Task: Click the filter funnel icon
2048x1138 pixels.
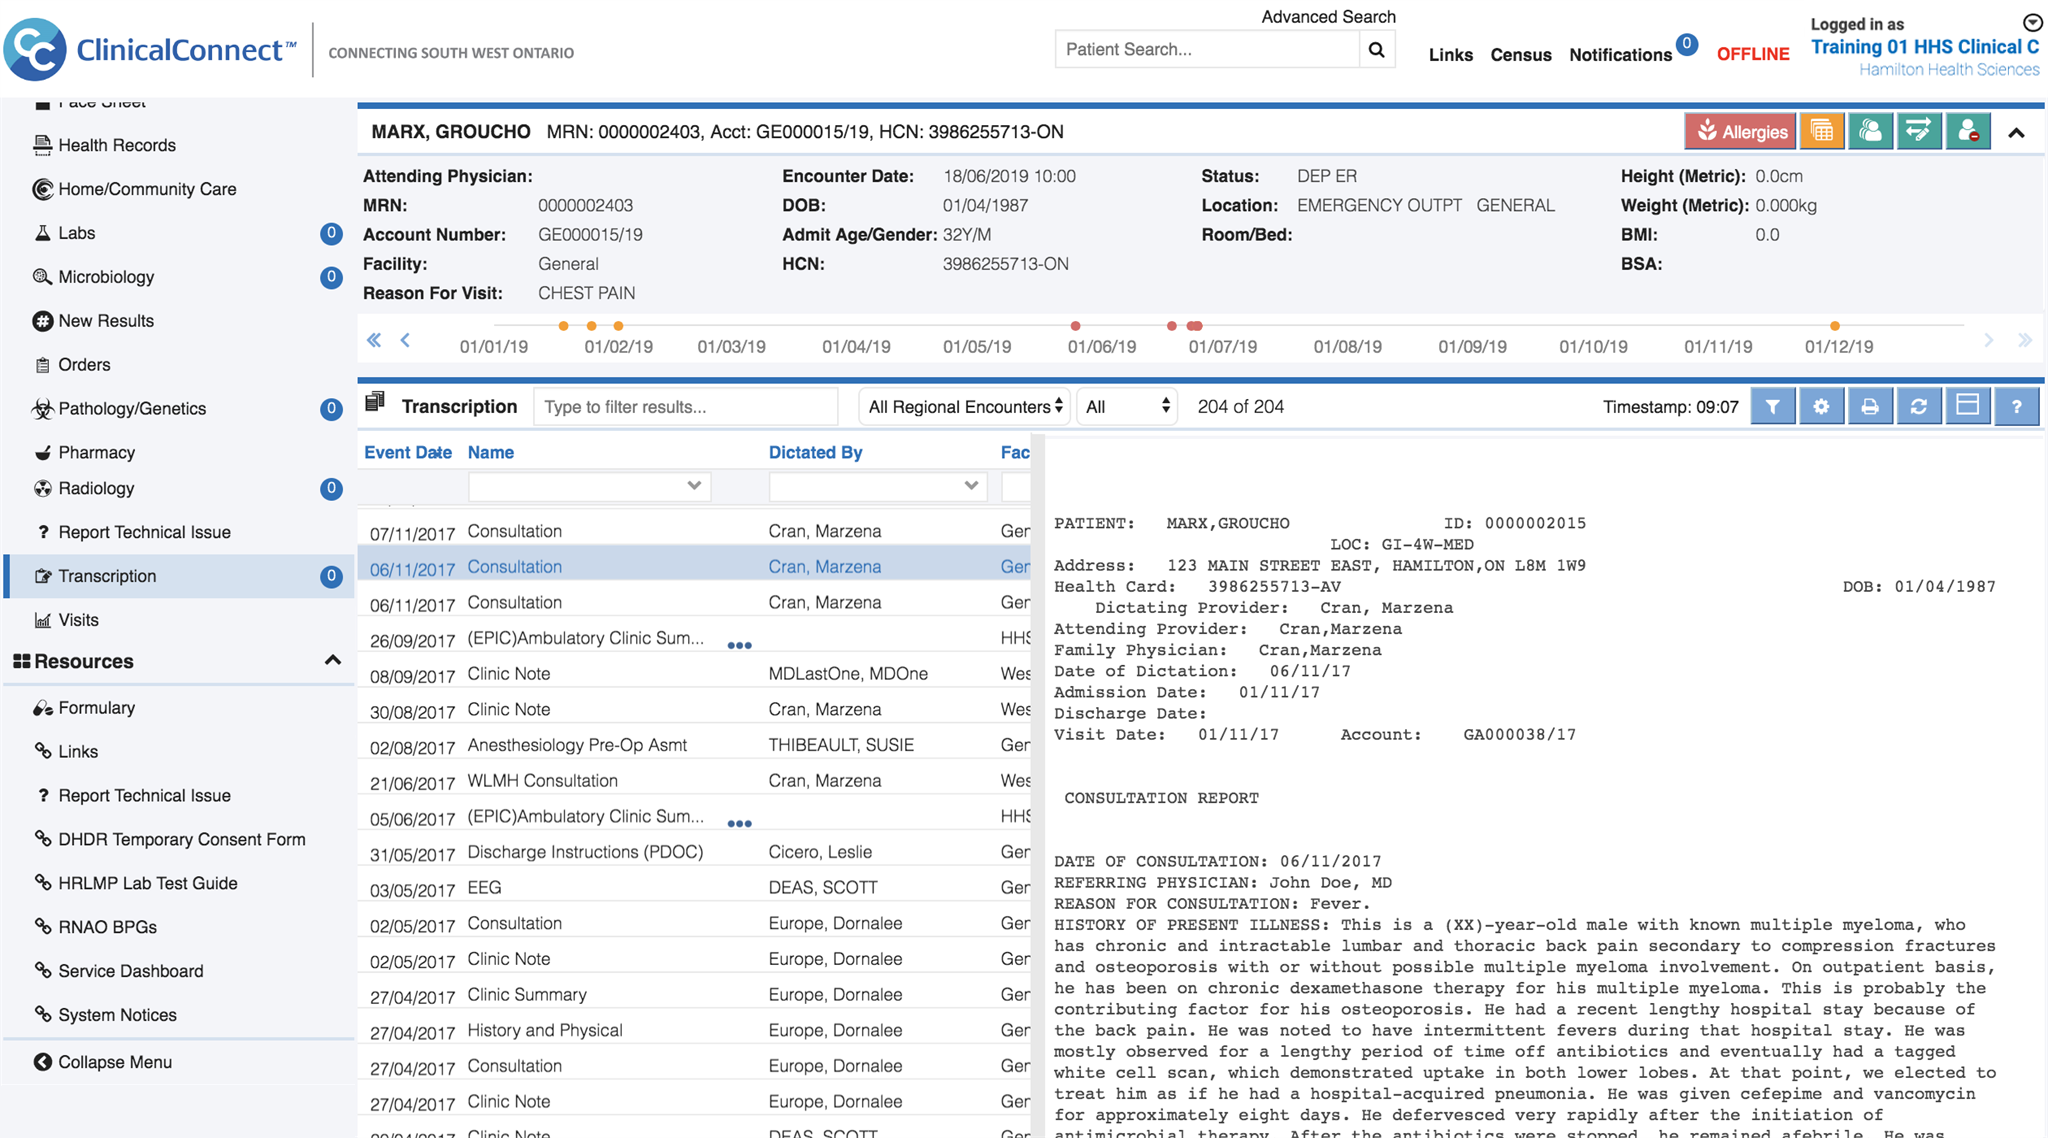Action: click(1773, 406)
